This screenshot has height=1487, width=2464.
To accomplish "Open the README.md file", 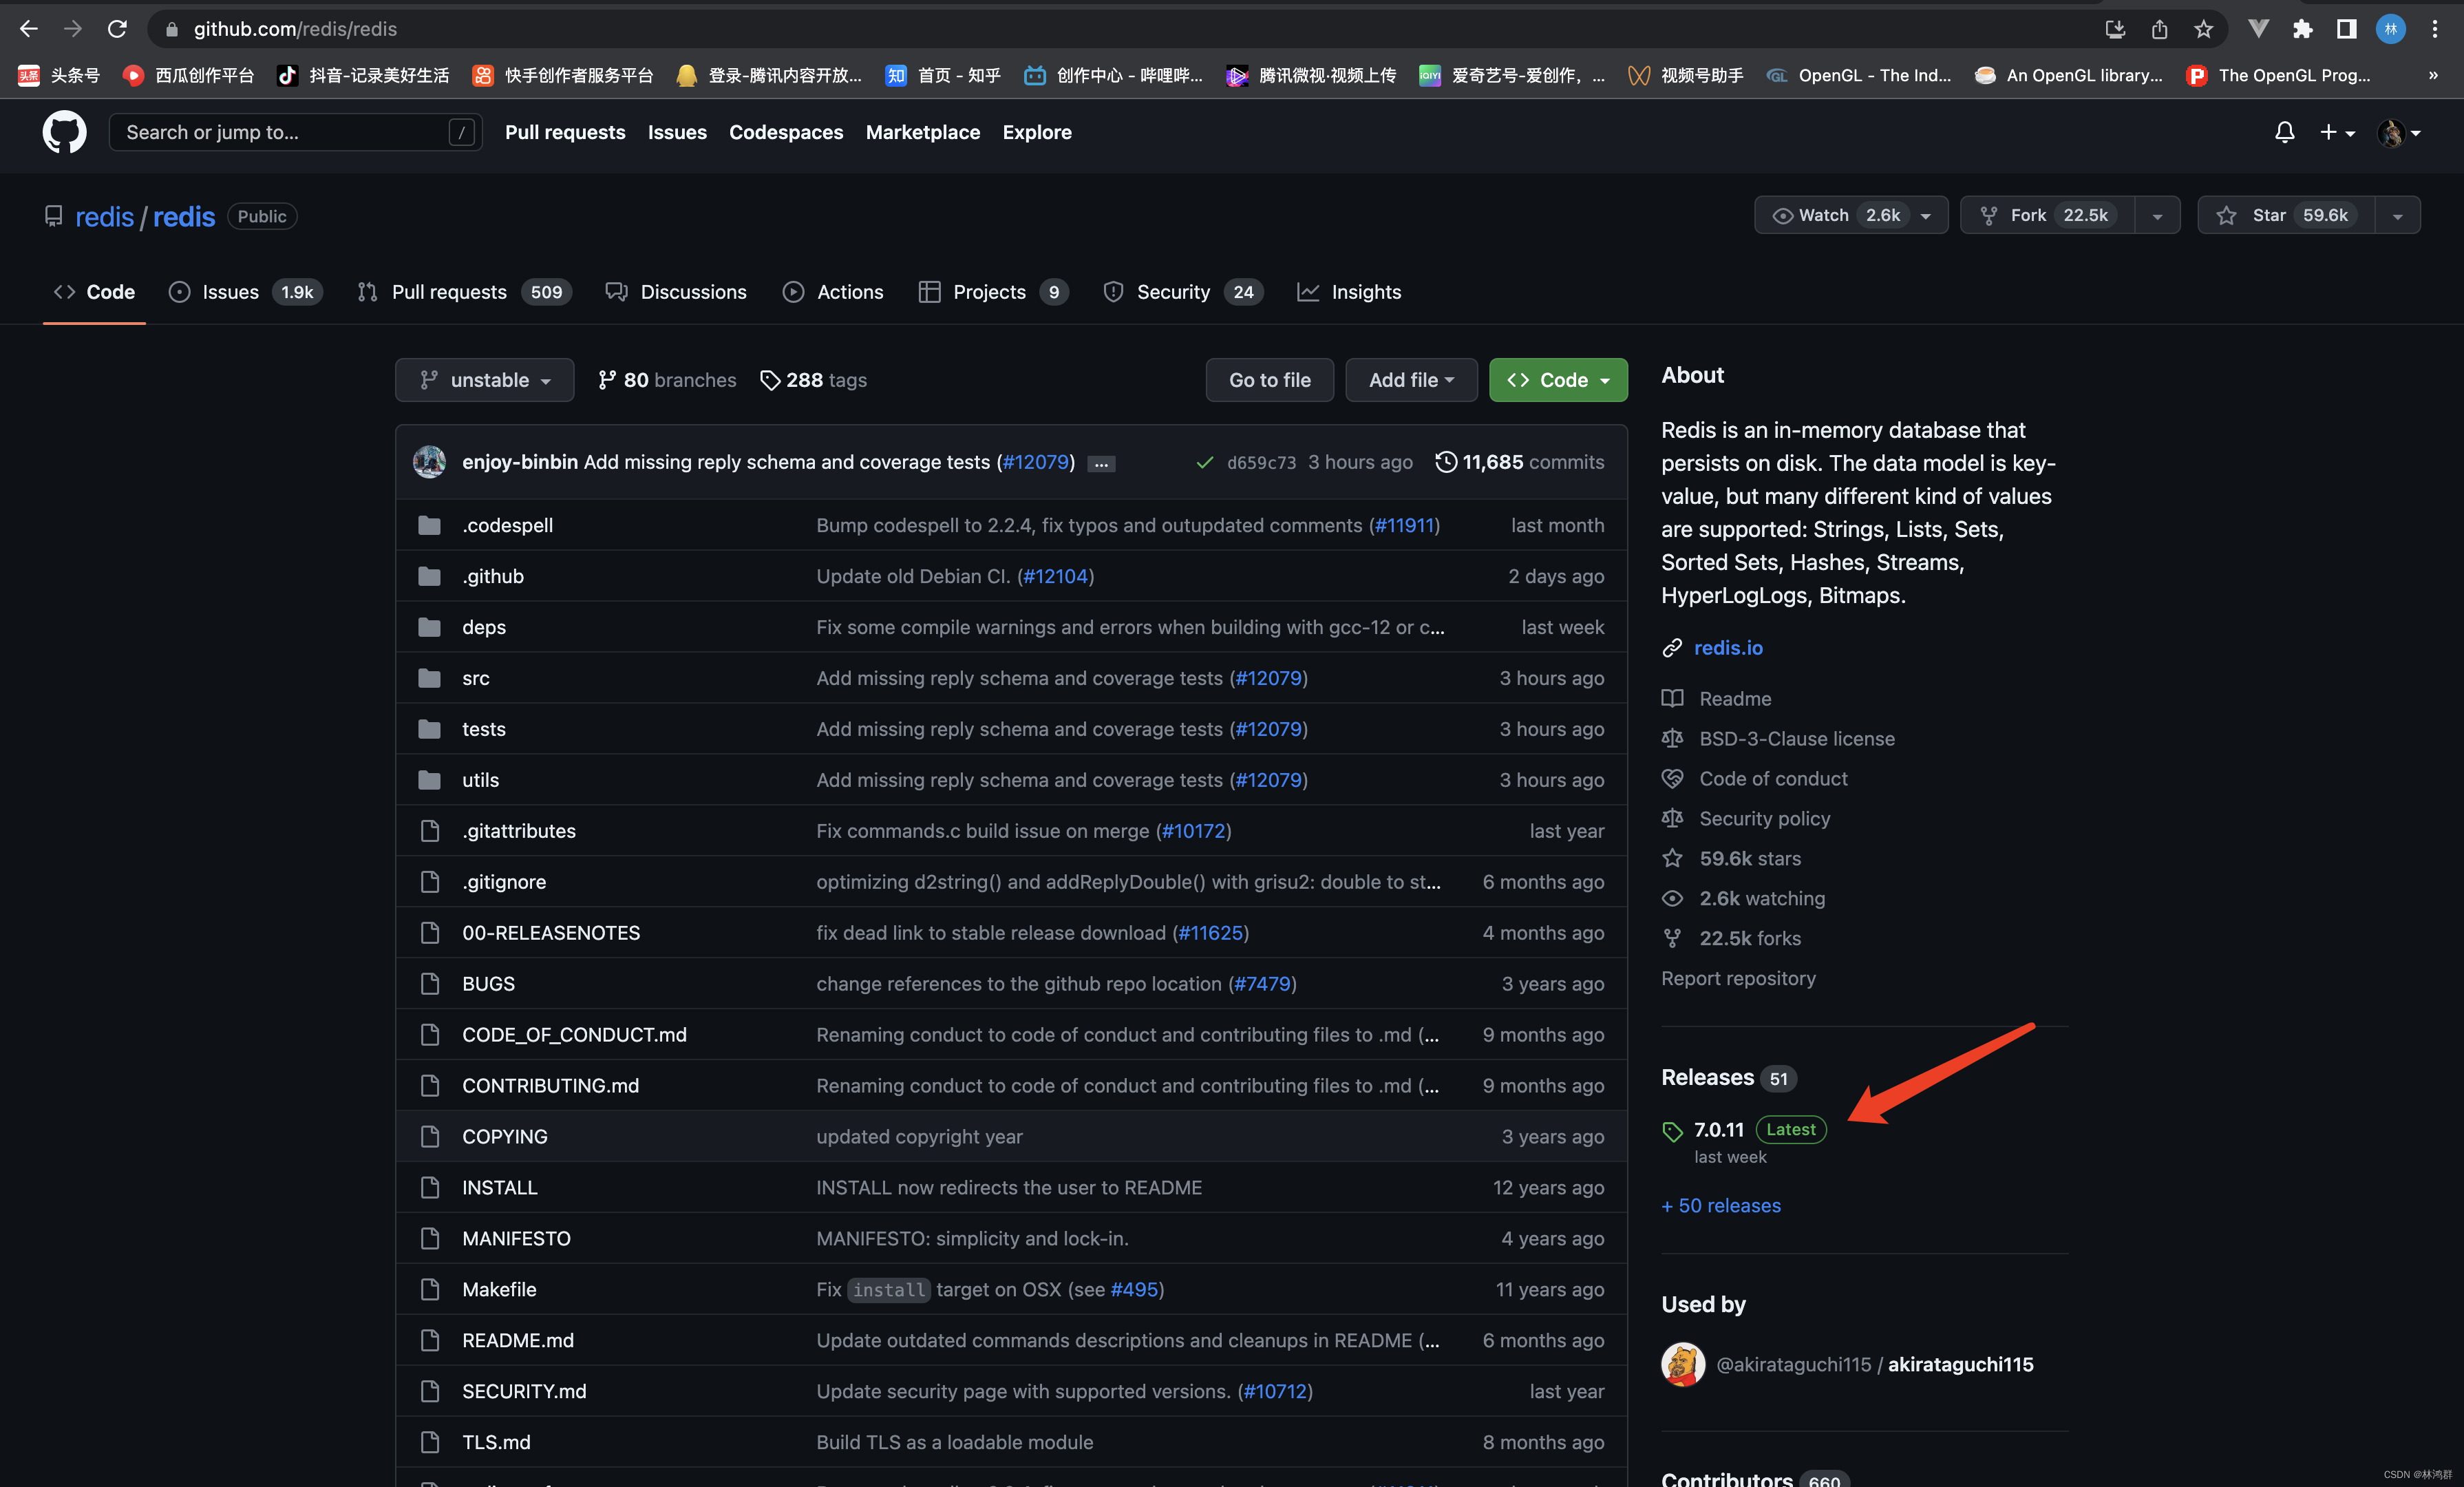I will pos(518,1340).
